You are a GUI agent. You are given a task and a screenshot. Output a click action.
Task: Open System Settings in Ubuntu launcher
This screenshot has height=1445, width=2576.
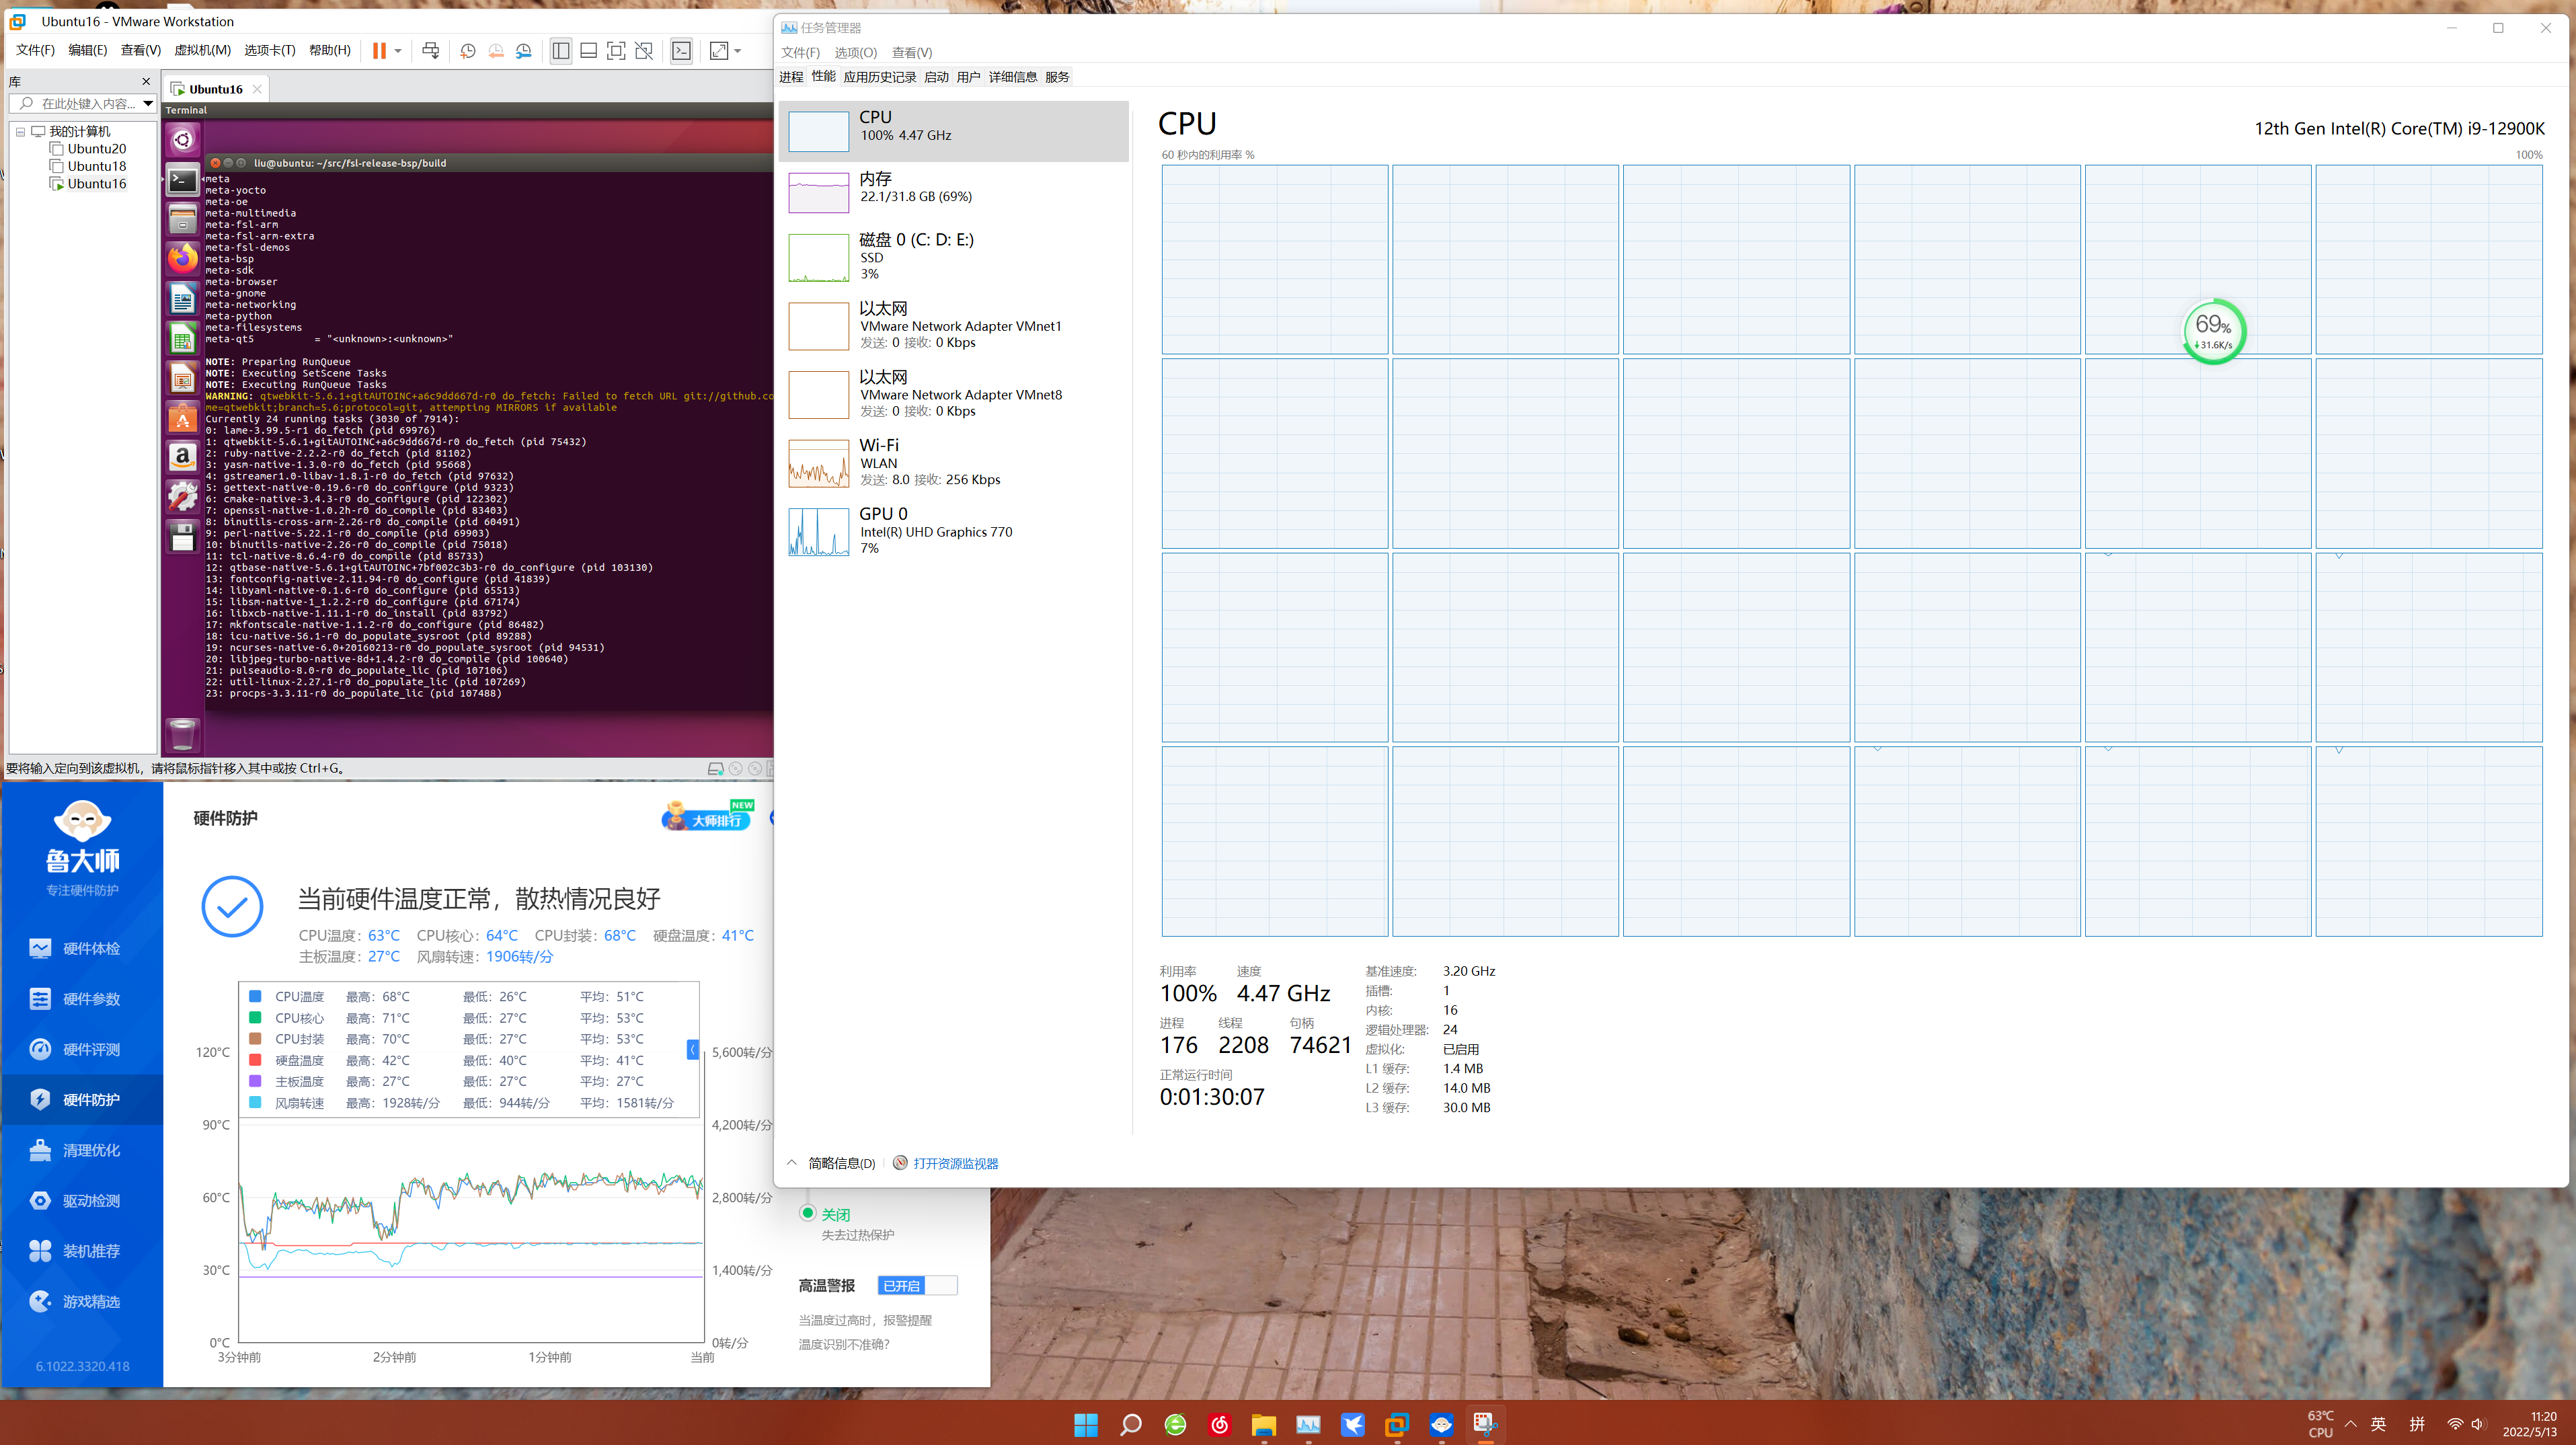click(x=183, y=496)
